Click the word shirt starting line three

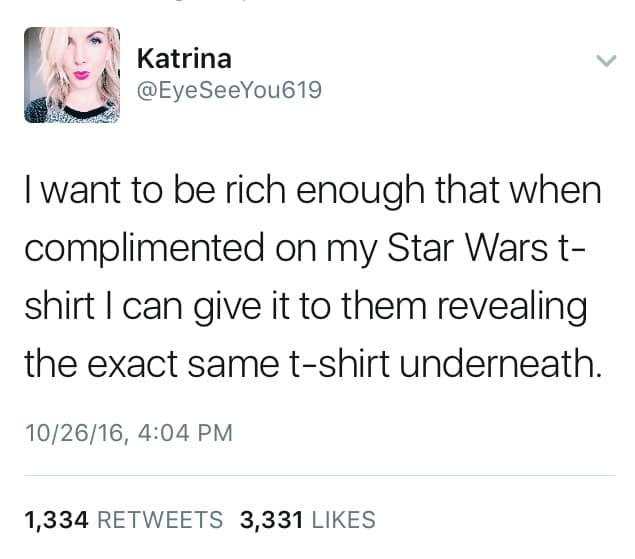click(x=60, y=305)
